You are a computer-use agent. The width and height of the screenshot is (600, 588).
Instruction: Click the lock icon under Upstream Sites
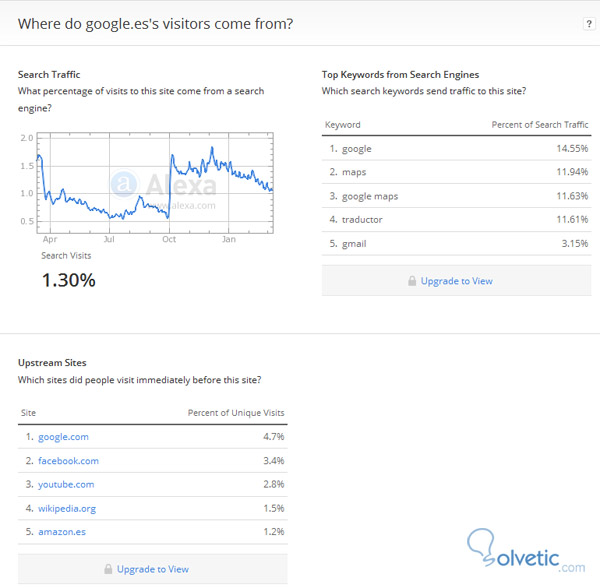(x=108, y=569)
